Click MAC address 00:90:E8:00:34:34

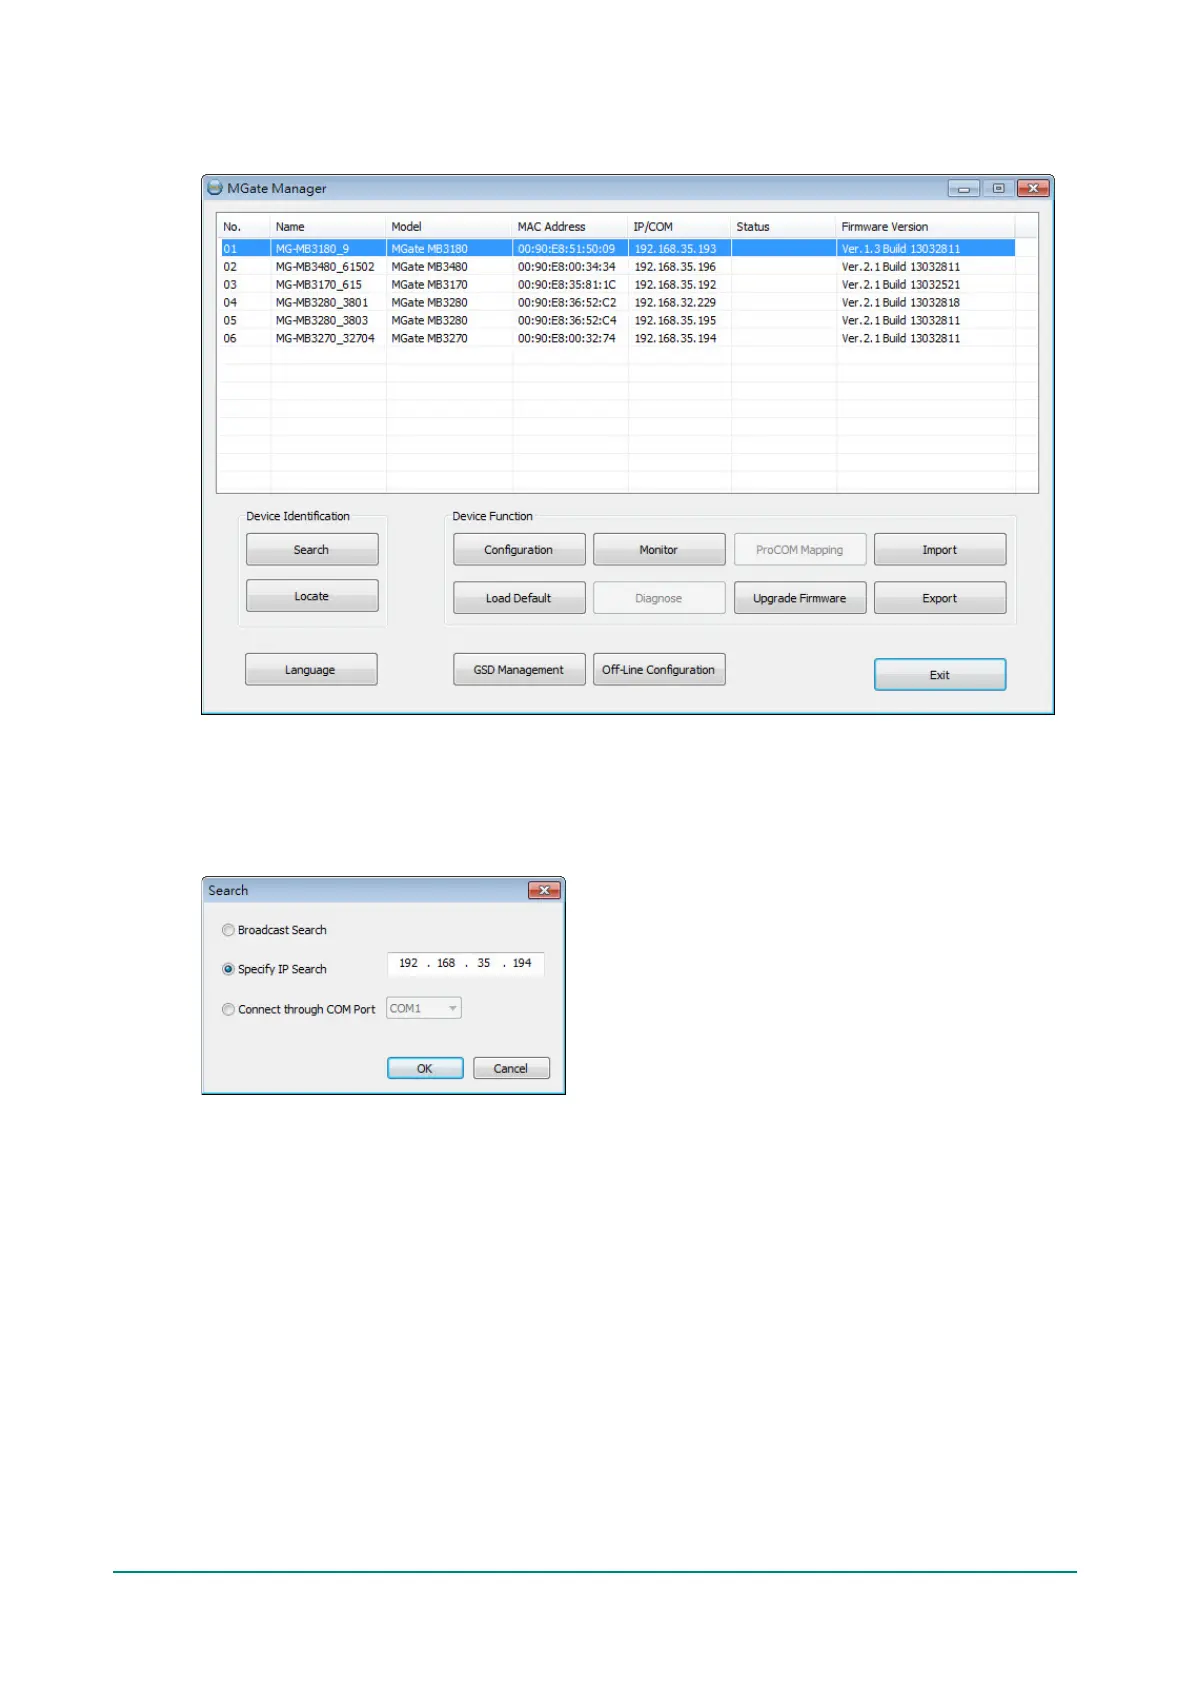click(566, 267)
